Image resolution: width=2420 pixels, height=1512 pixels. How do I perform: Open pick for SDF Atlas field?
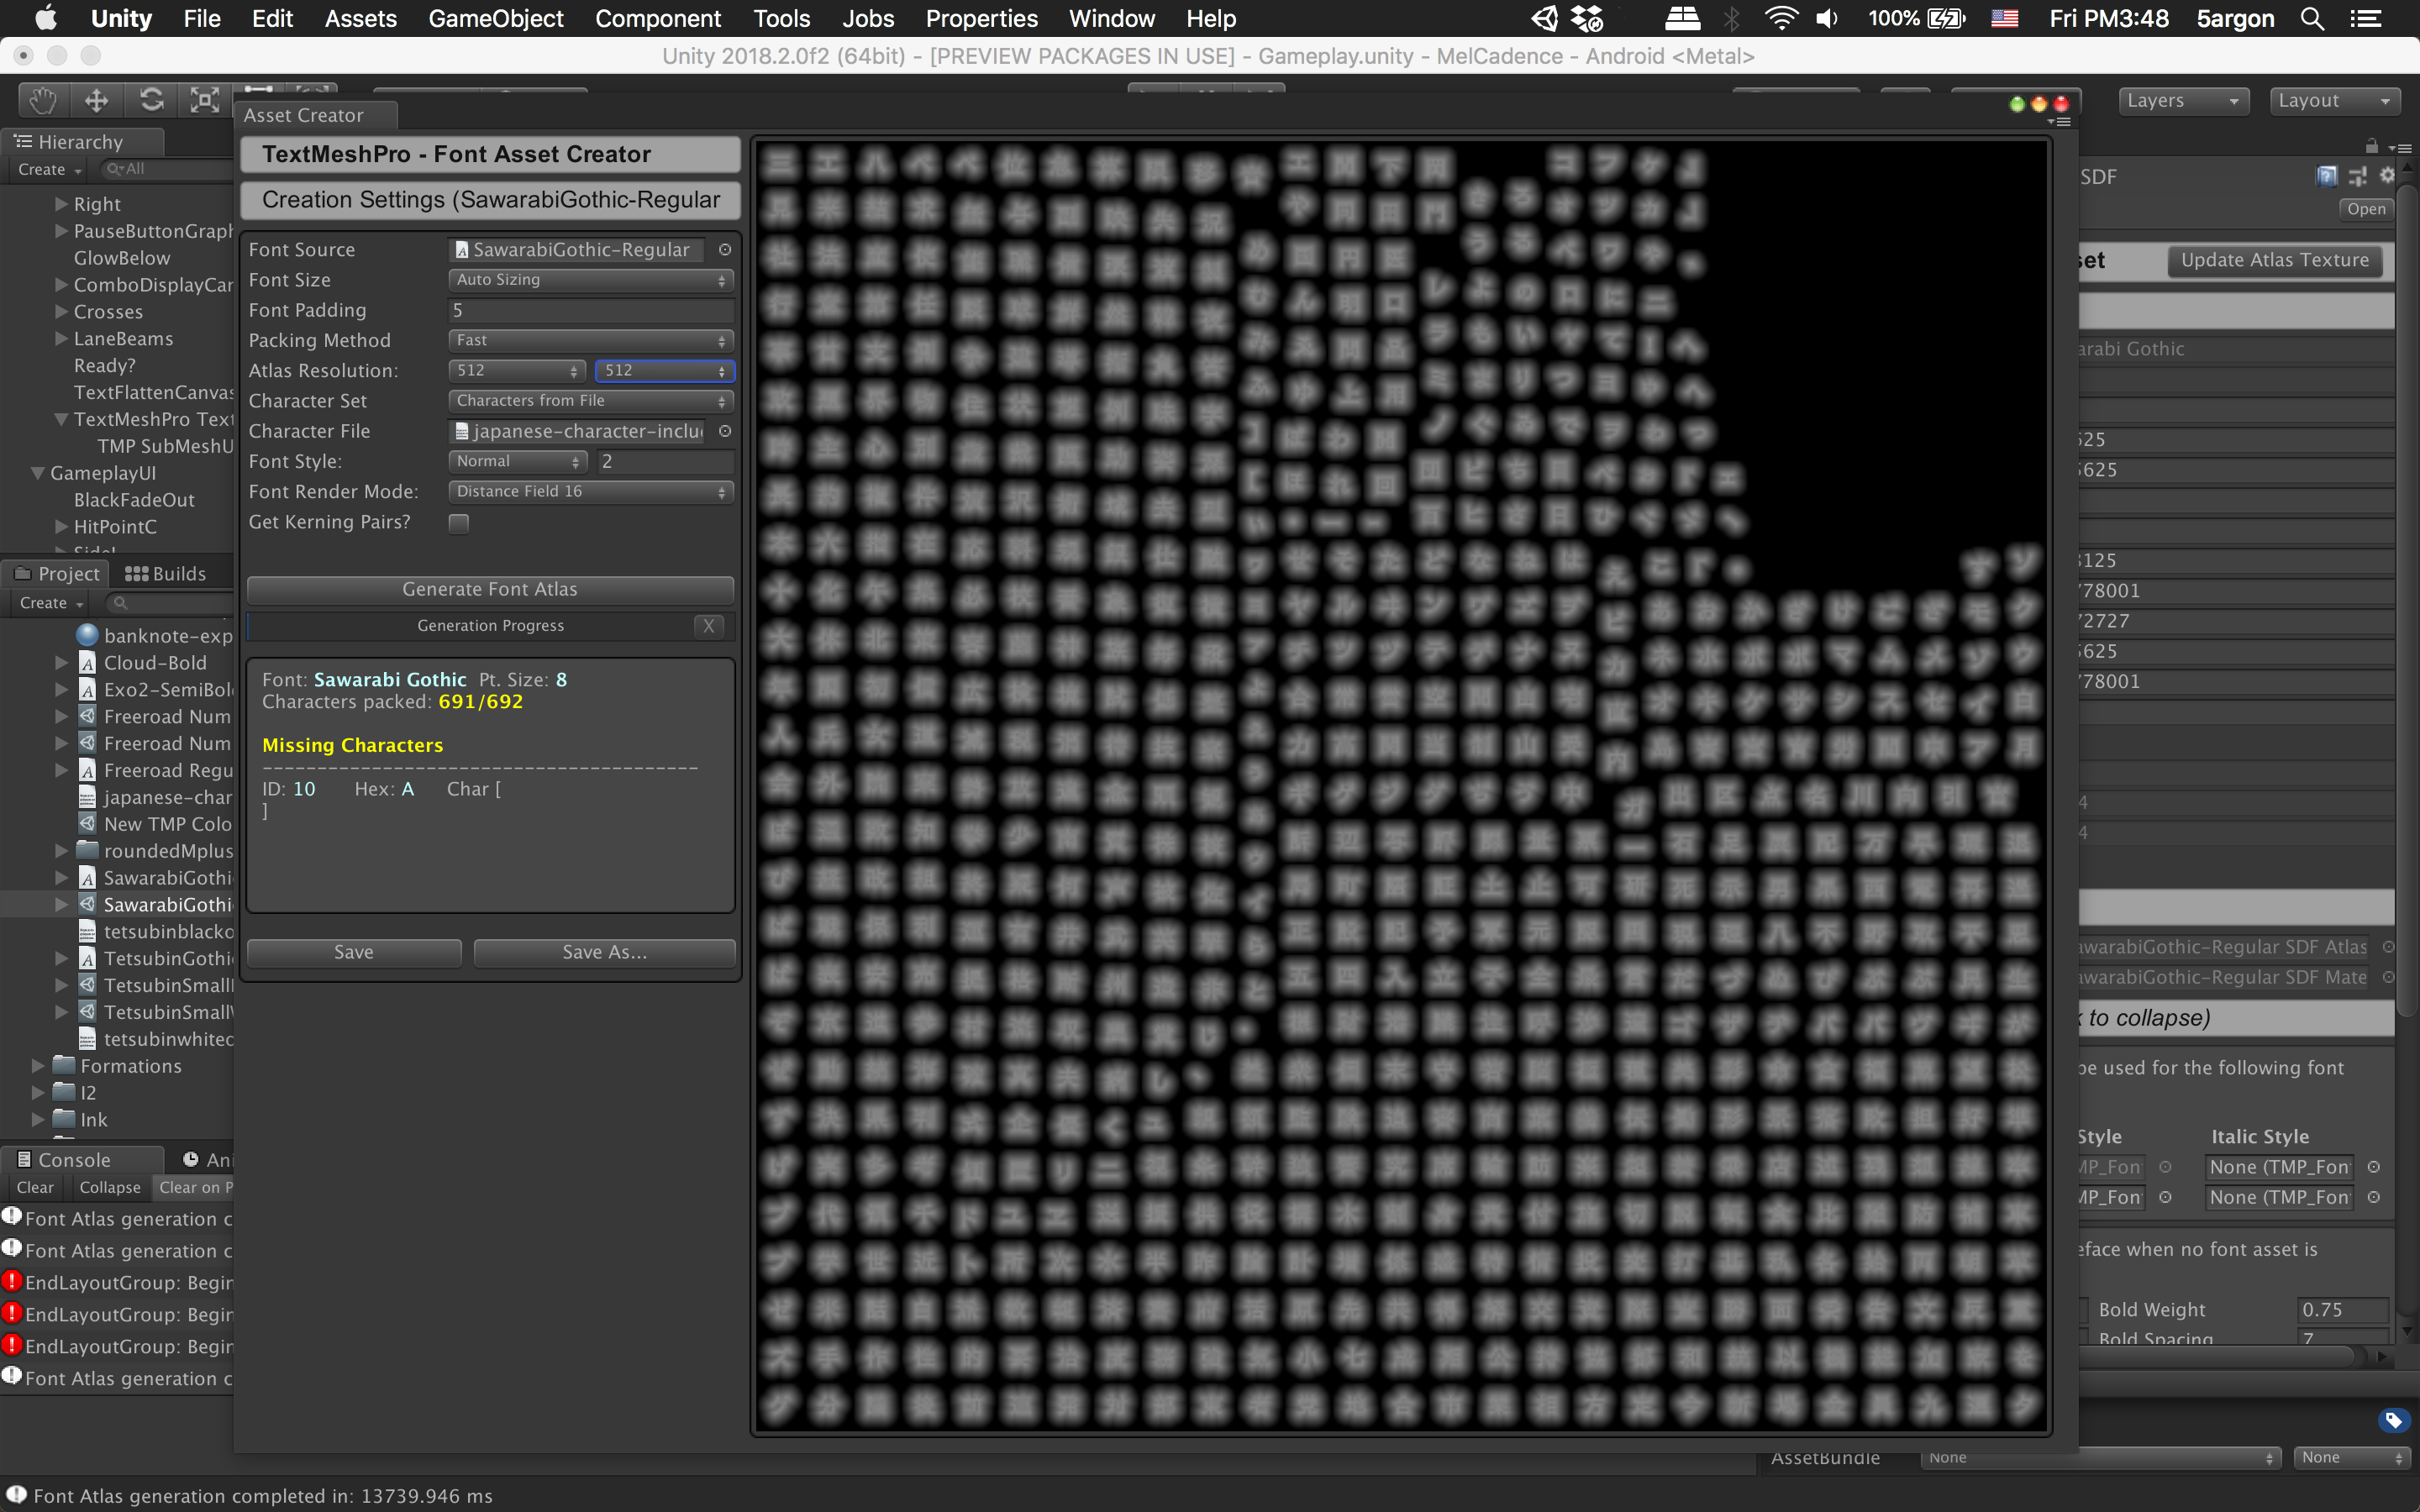[x=2389, y=947]
